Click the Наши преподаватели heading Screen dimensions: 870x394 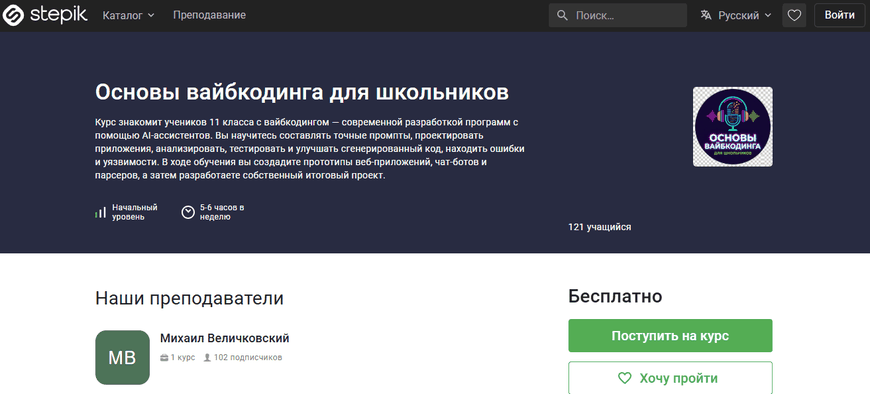click(x=189, y=298)
